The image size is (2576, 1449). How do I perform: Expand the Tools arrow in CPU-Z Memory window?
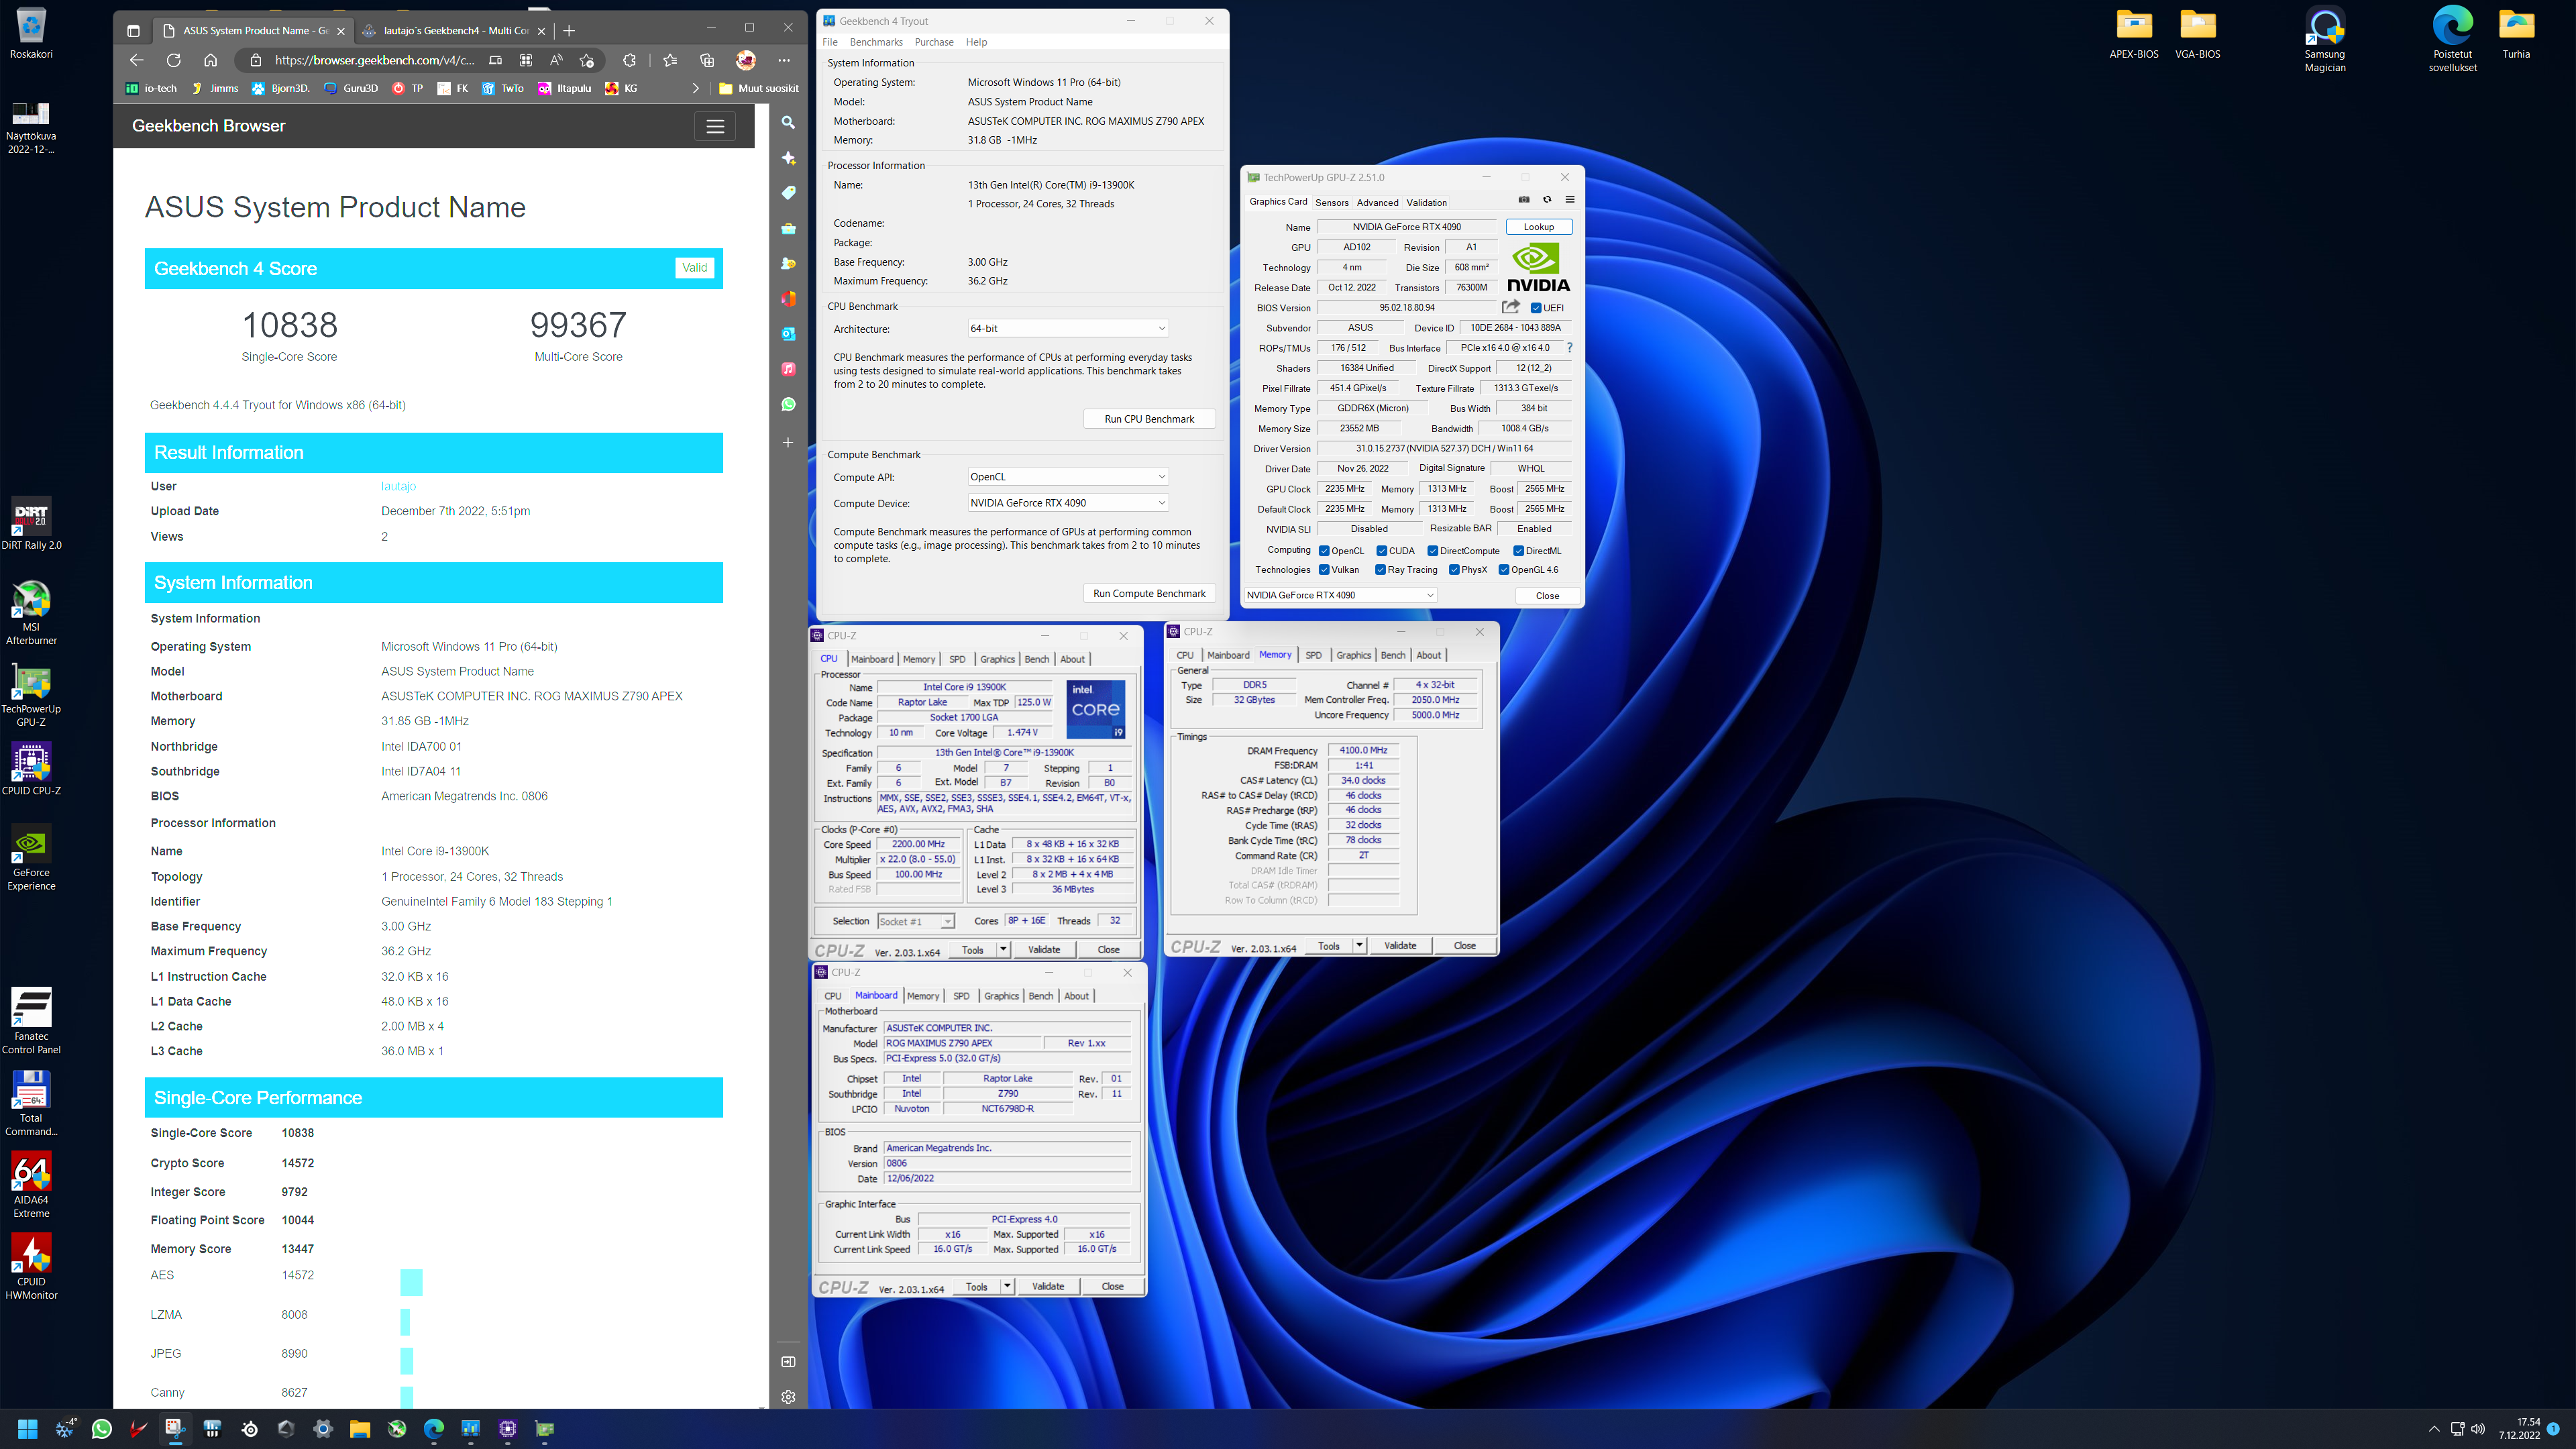1359,945
